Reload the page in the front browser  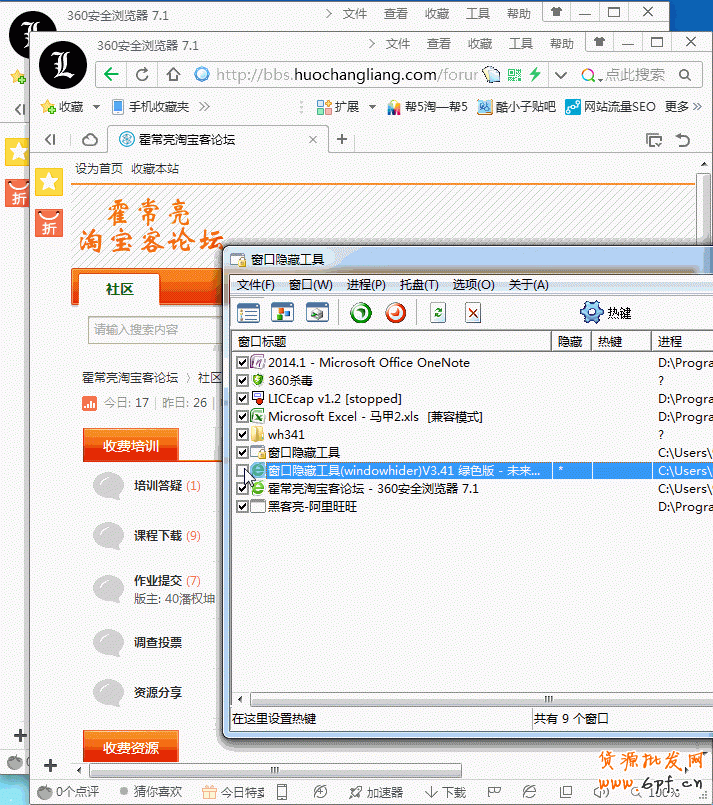[142, 75]
